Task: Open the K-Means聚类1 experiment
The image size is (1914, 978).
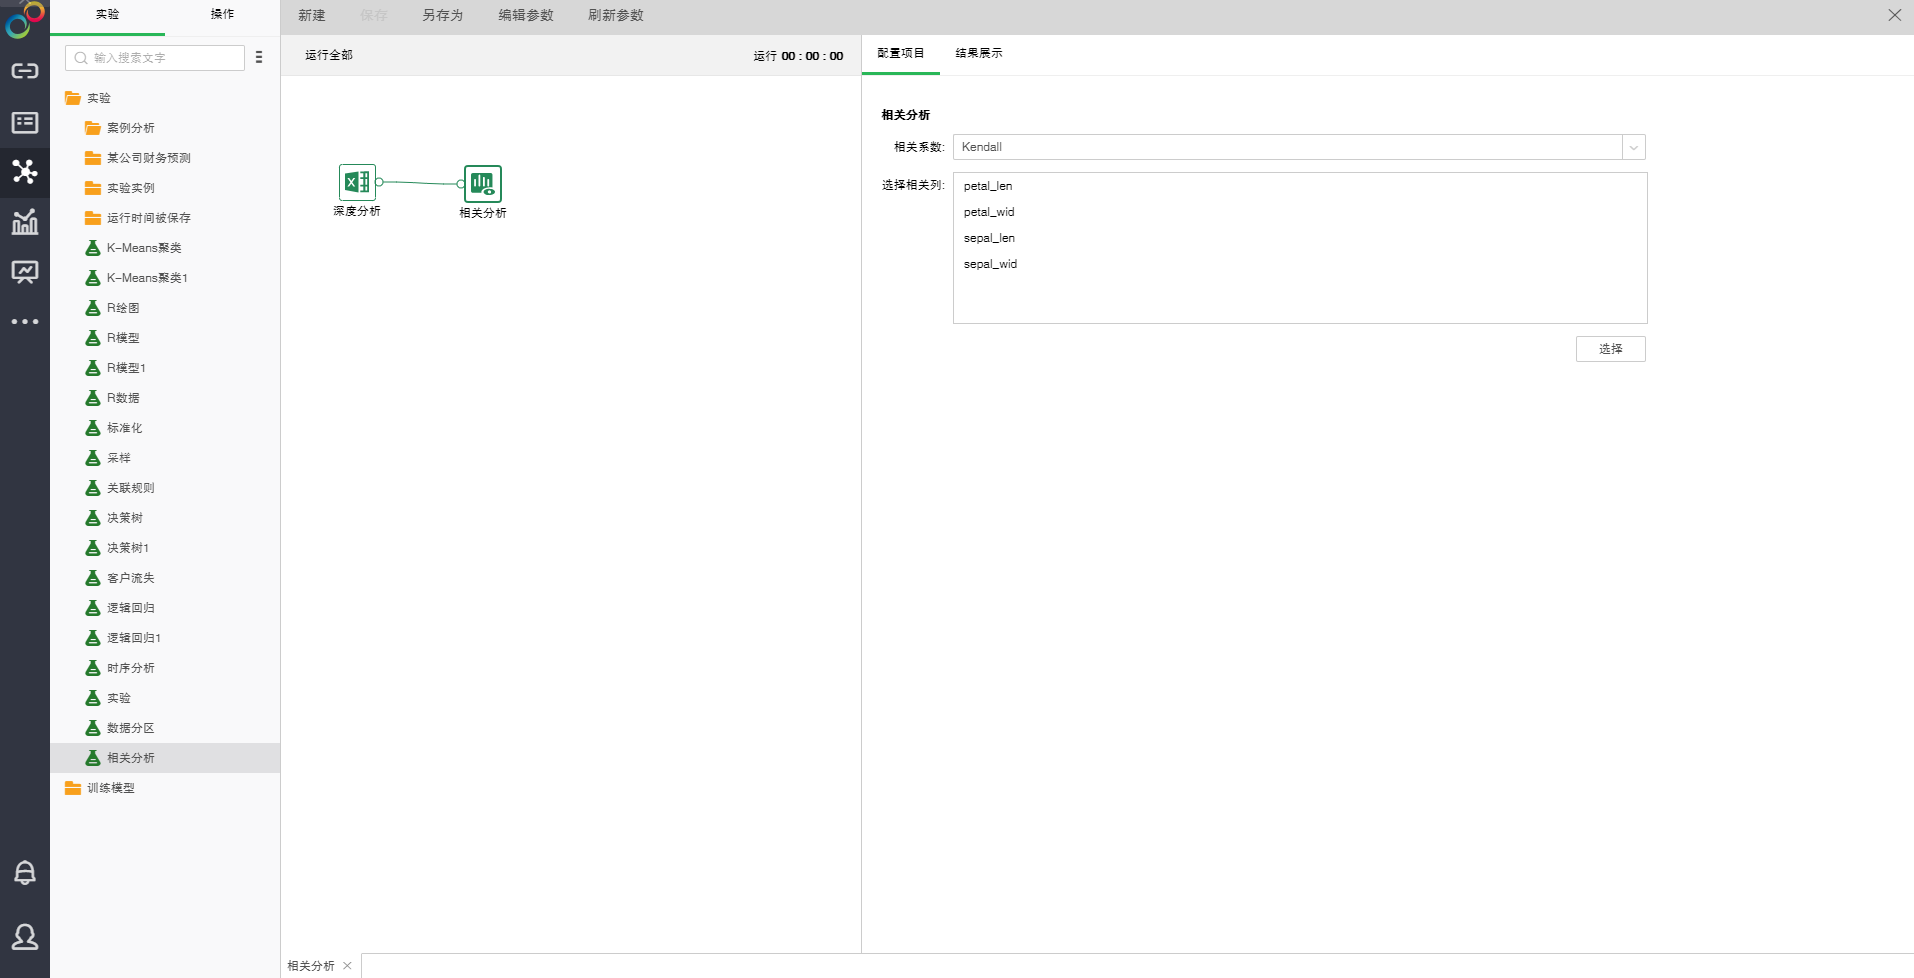Action: pyautogui.click(x=147, y=278)
